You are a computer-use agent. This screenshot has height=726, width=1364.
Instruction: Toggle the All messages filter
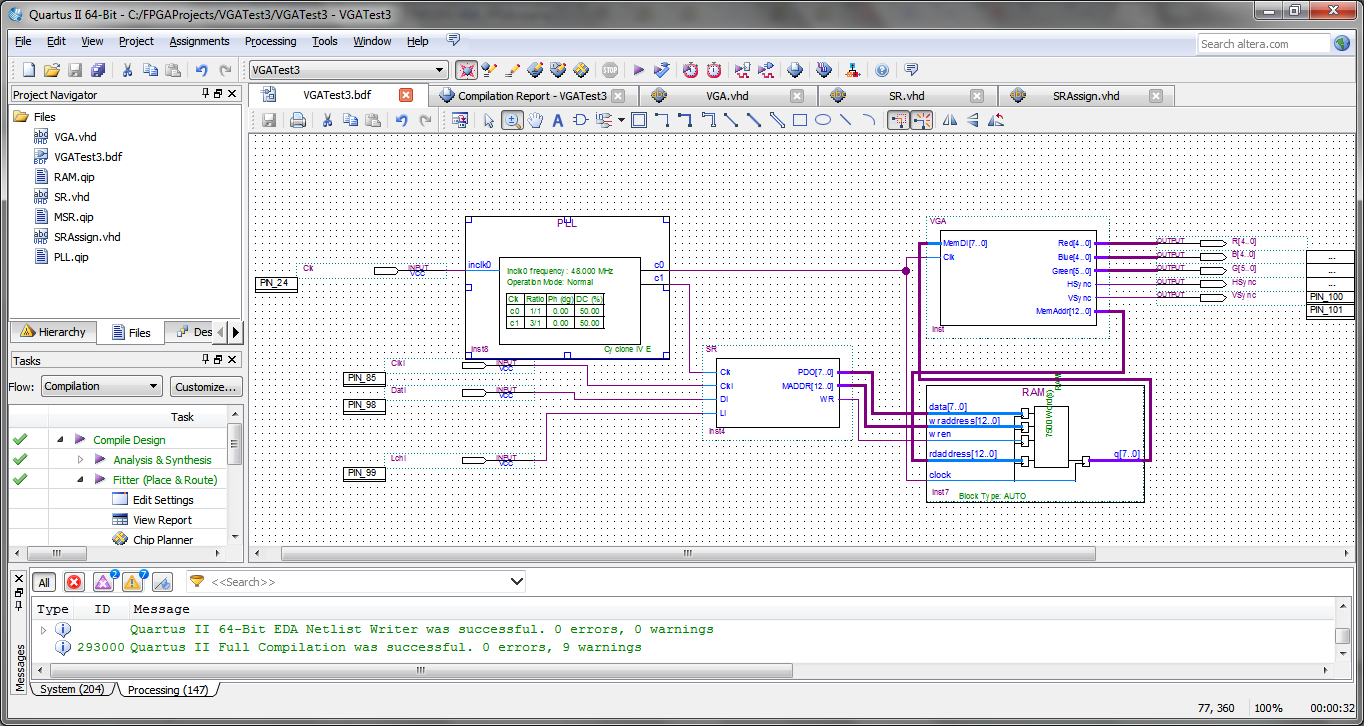click(x=44, y=582)
